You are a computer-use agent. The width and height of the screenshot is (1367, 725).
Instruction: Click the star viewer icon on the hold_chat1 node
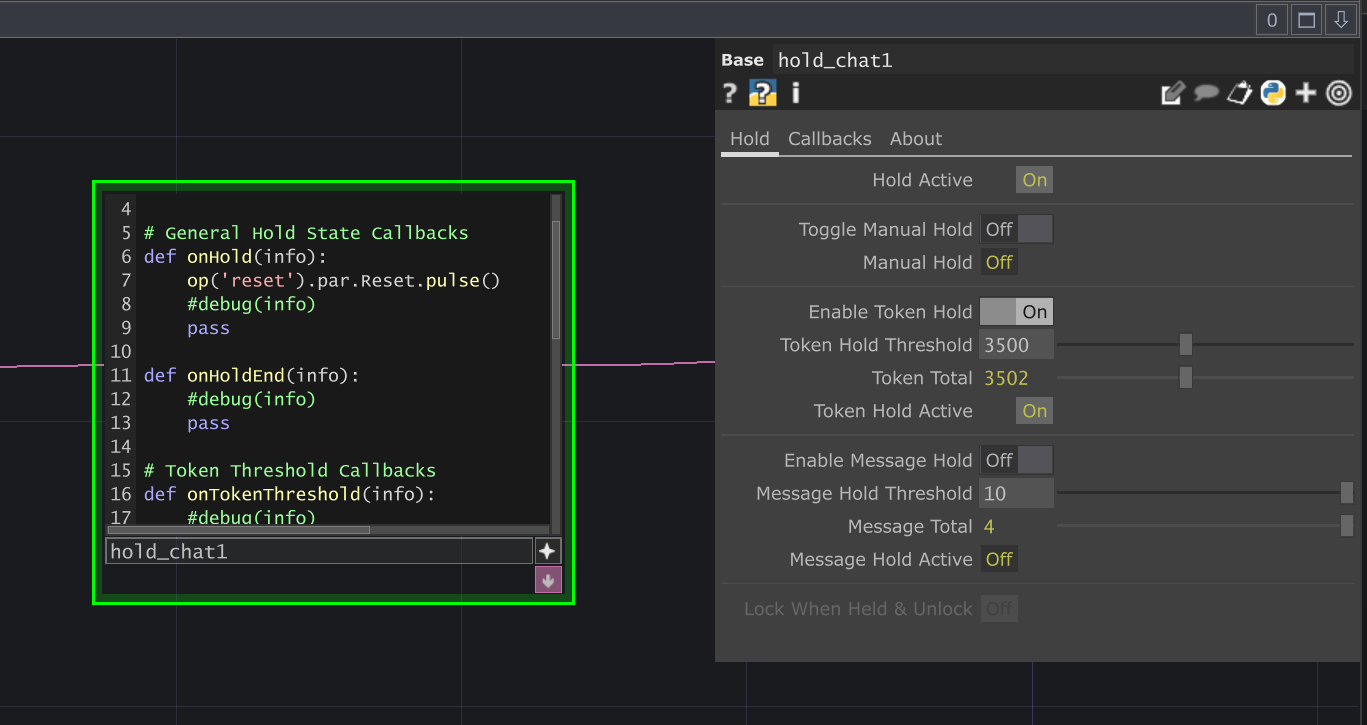(x=547, y=551)
